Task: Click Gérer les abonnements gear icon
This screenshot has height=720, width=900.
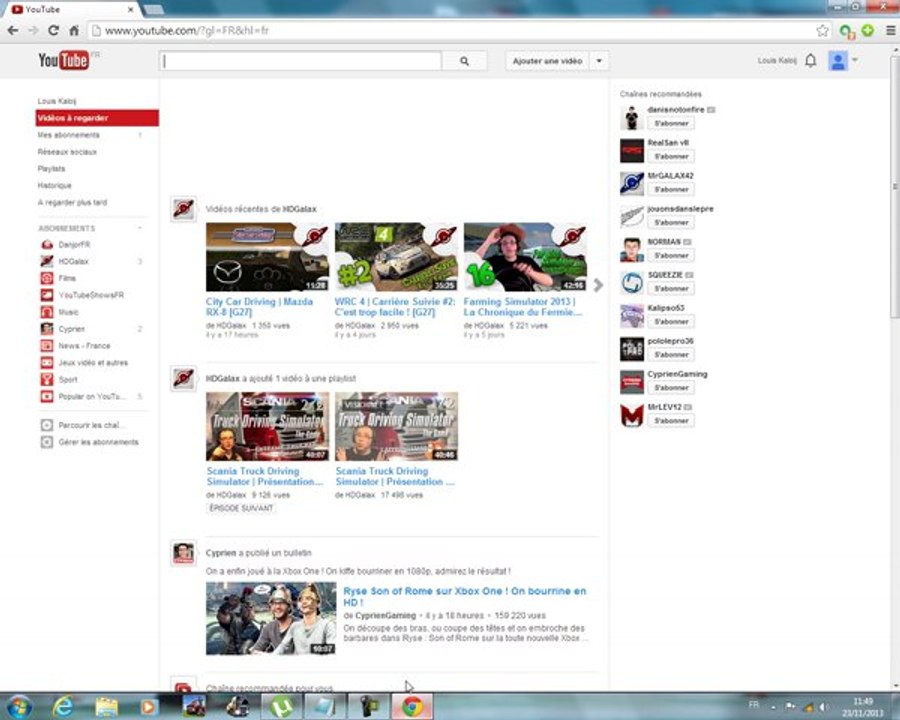Action: coord(46,442)
